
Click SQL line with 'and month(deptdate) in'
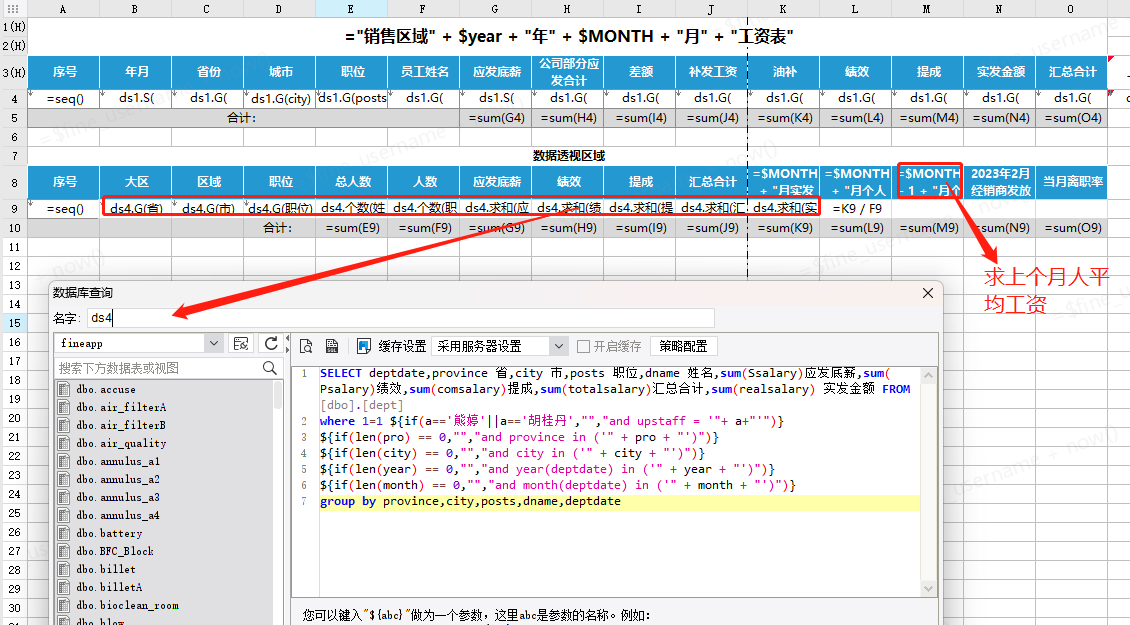tap(558, 486)
